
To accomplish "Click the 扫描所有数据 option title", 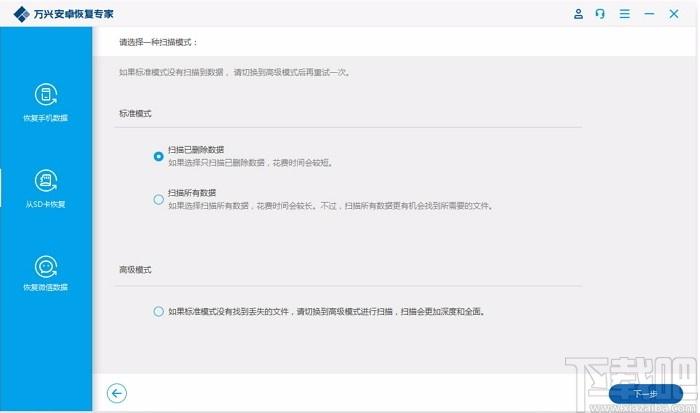I will [x=192, y=192].
